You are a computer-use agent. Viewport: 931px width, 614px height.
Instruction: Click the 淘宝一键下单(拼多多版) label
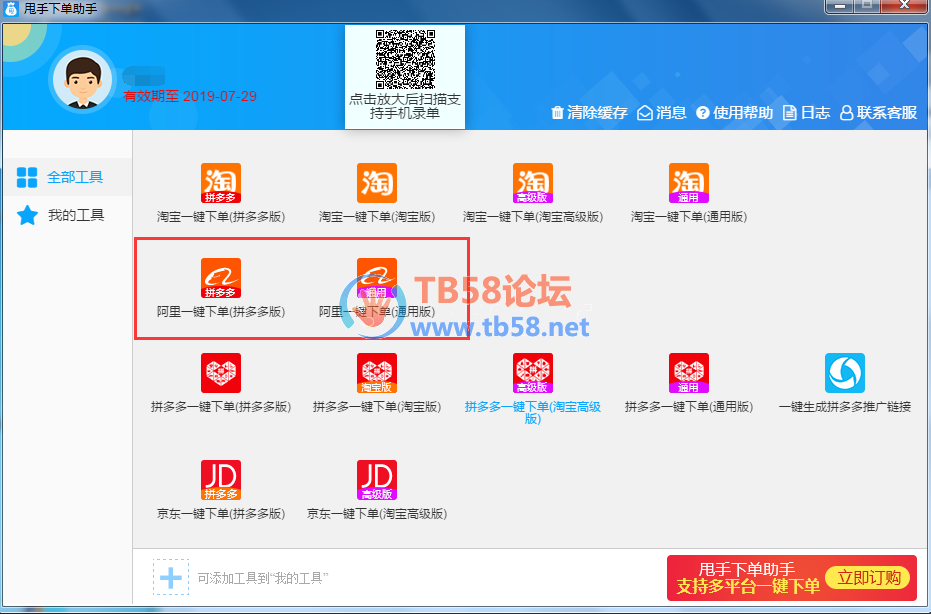click(221, 217)
